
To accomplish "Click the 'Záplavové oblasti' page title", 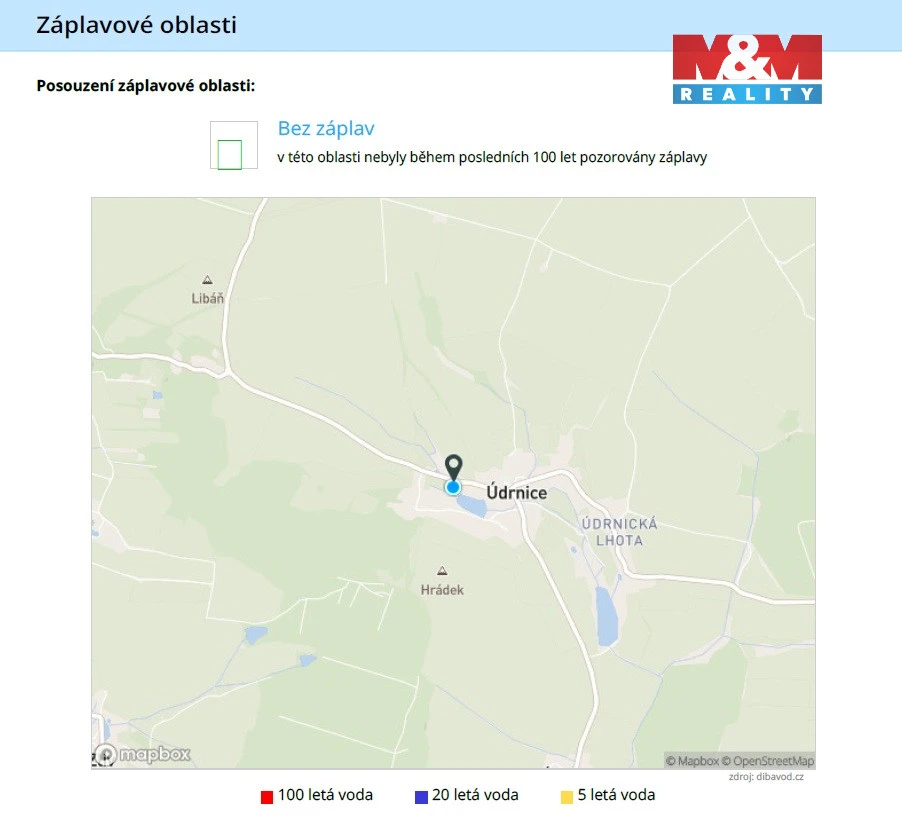I will tap(136, 25).
